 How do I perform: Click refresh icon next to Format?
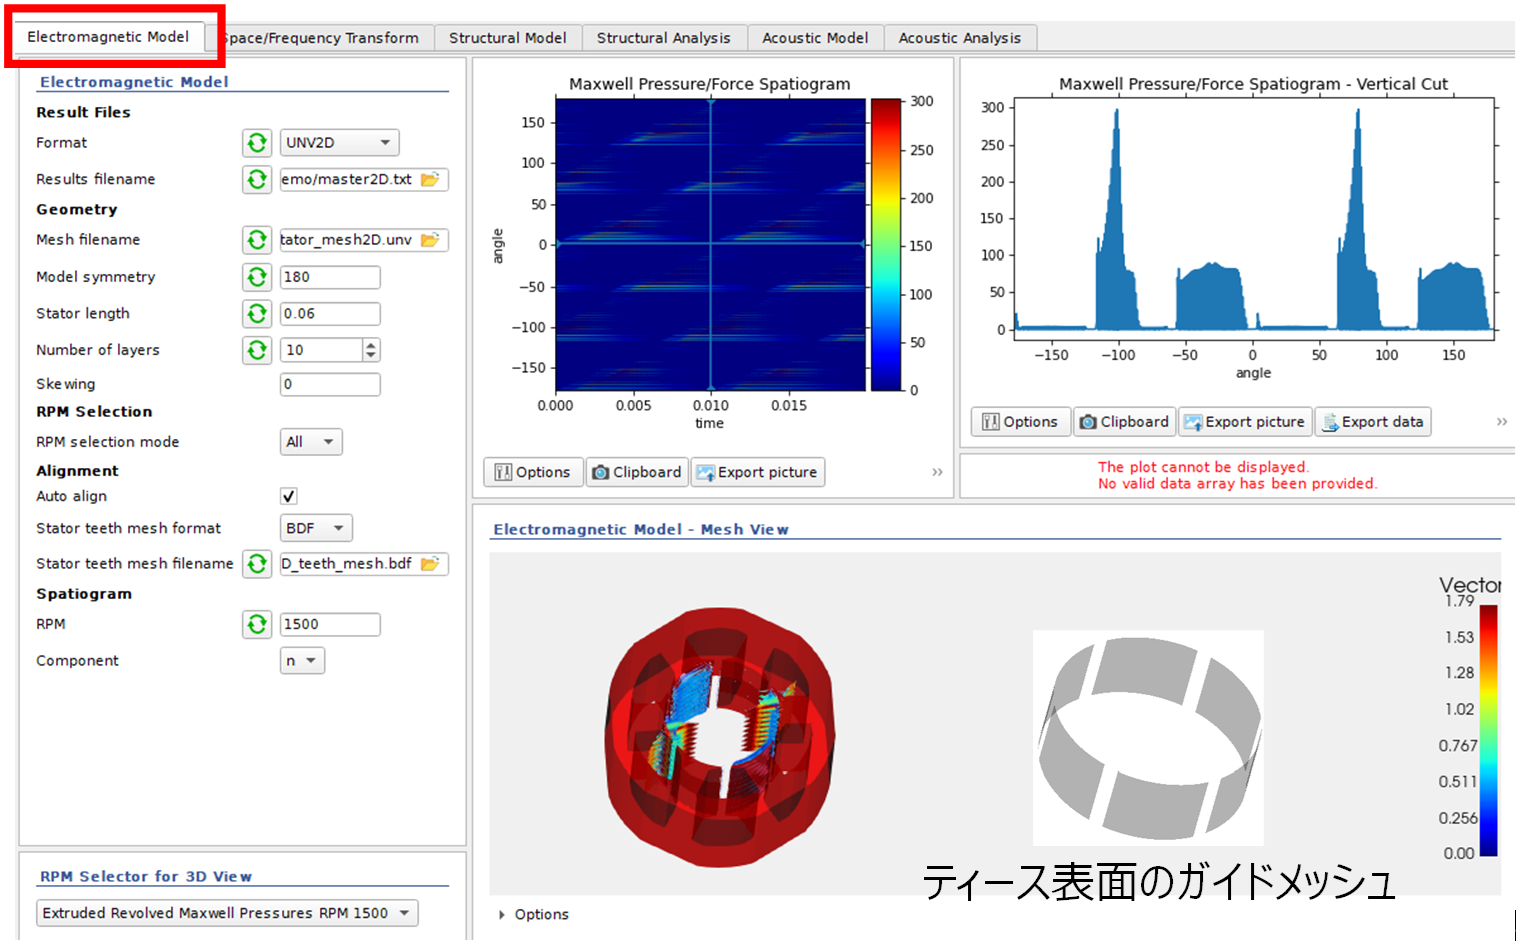[x=257, y=143]
